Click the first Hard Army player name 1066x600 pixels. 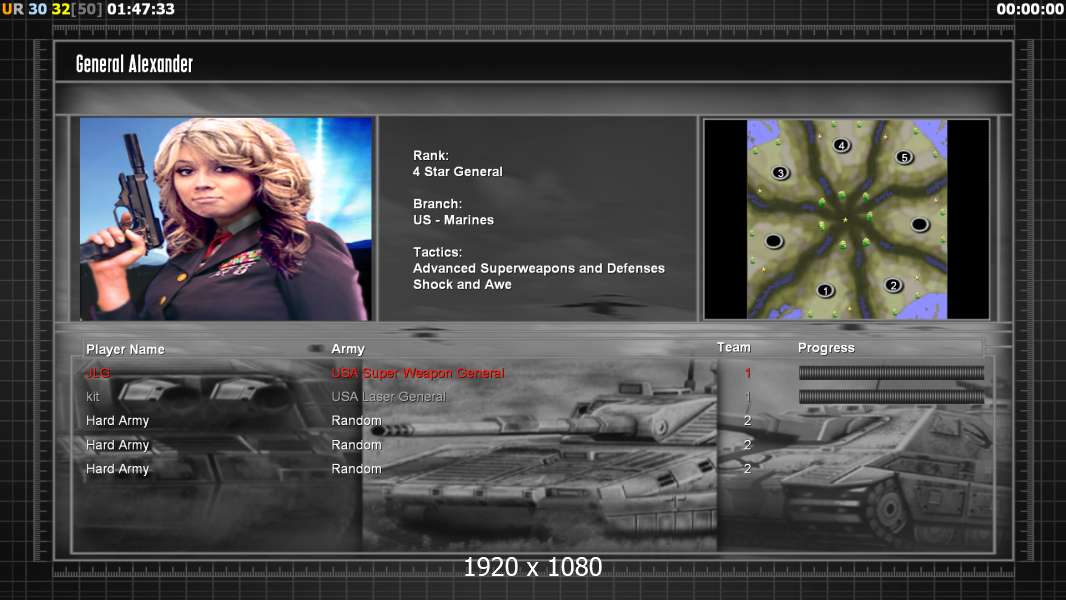[117, 421]
